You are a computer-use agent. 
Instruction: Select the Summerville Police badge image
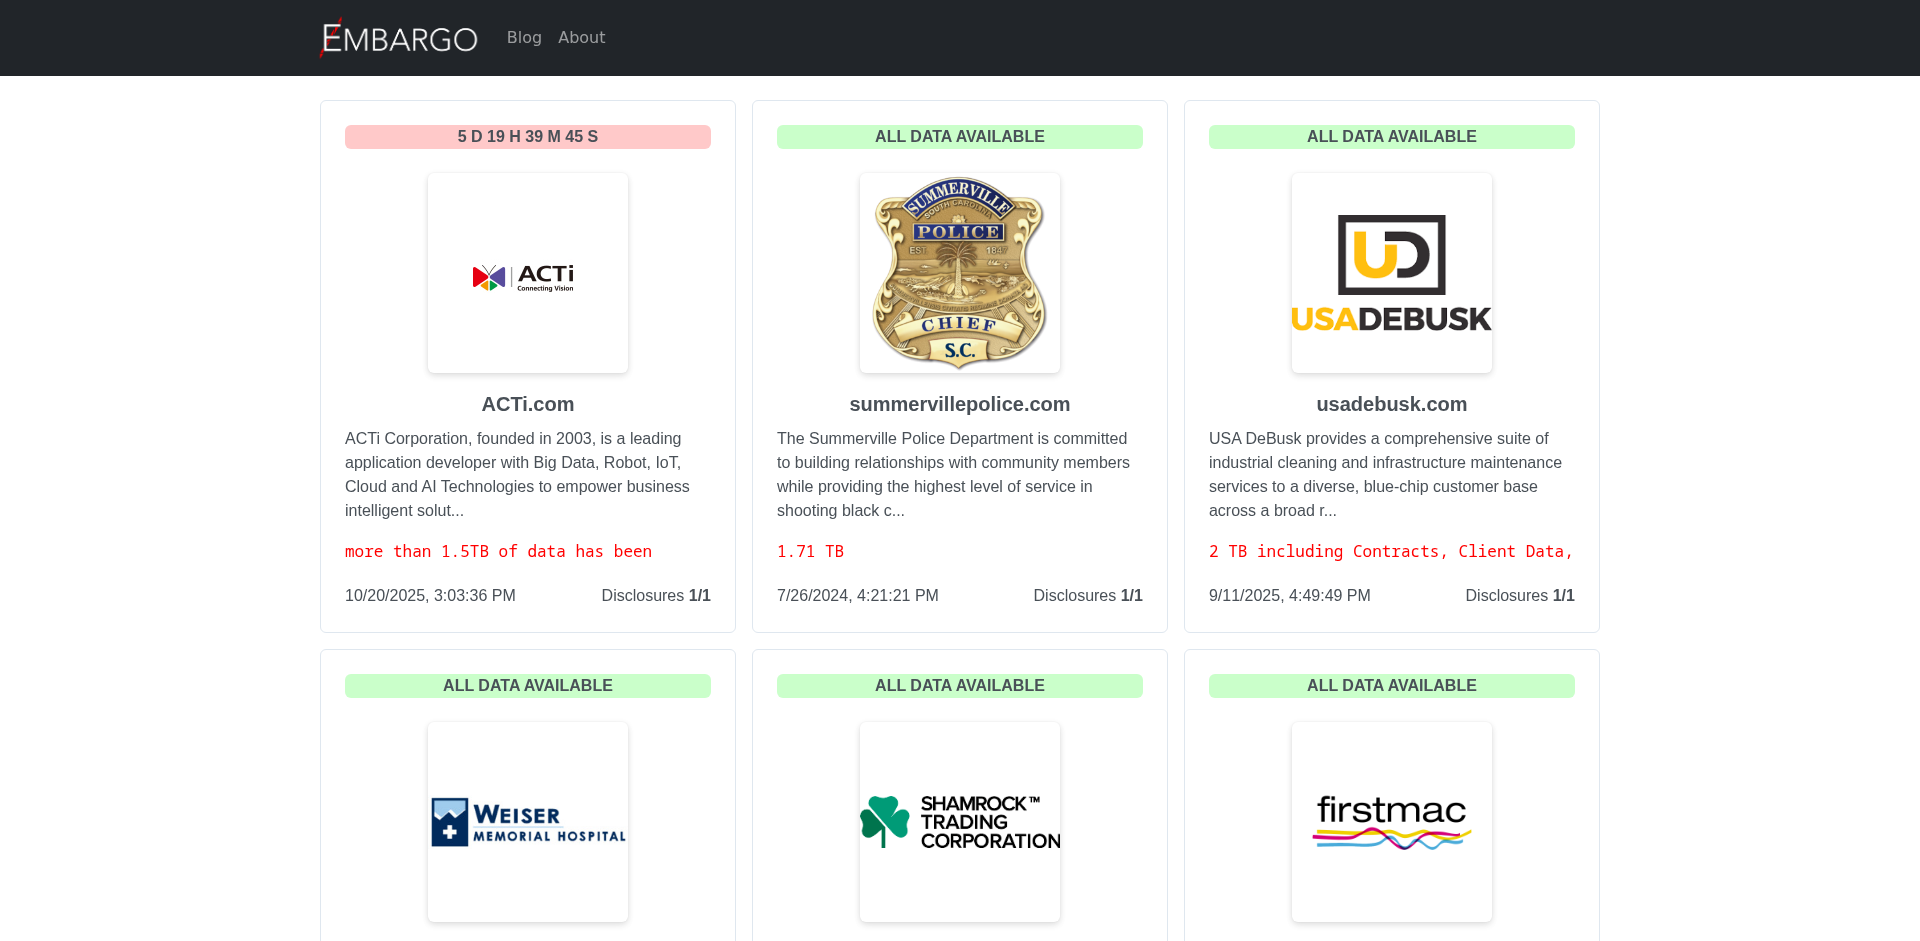tap(959, 274)
